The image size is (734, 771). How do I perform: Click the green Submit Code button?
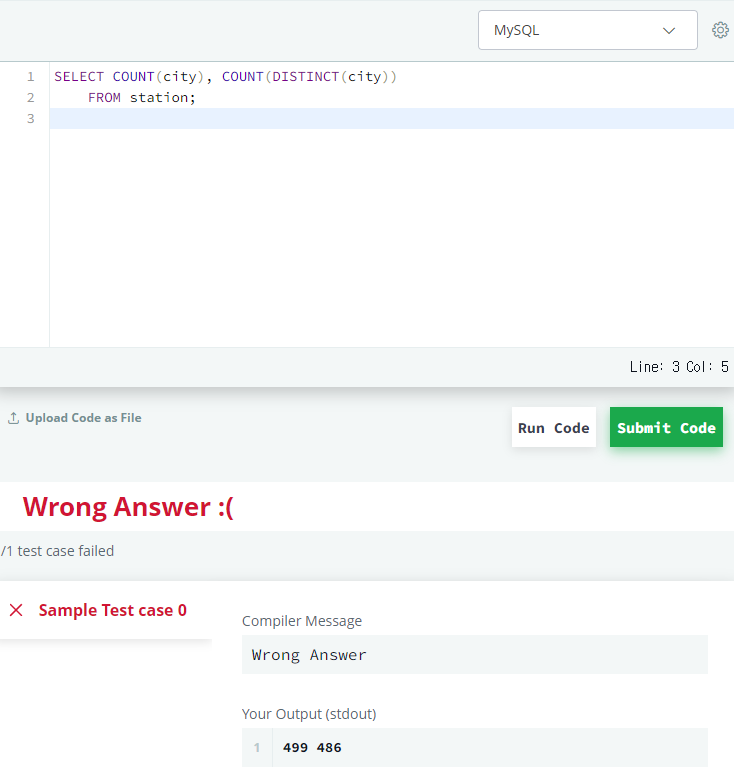pyautogui.click(x=666, y=427)
